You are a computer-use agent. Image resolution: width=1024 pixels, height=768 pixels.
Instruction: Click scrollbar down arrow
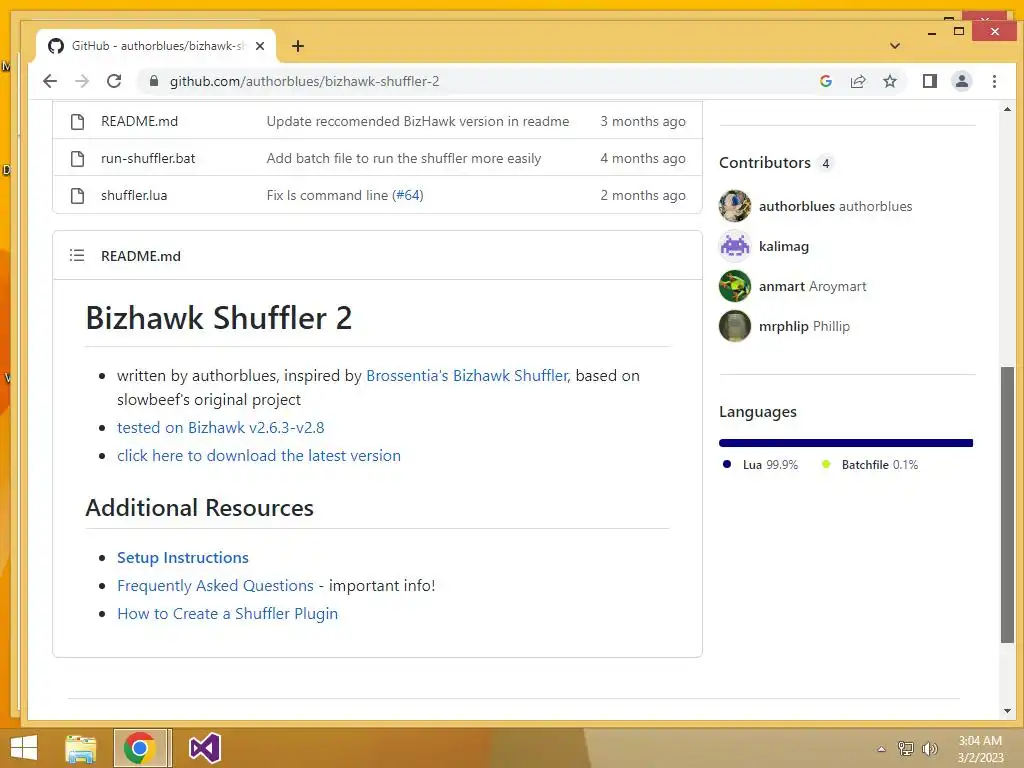(x=1007, y=711)
